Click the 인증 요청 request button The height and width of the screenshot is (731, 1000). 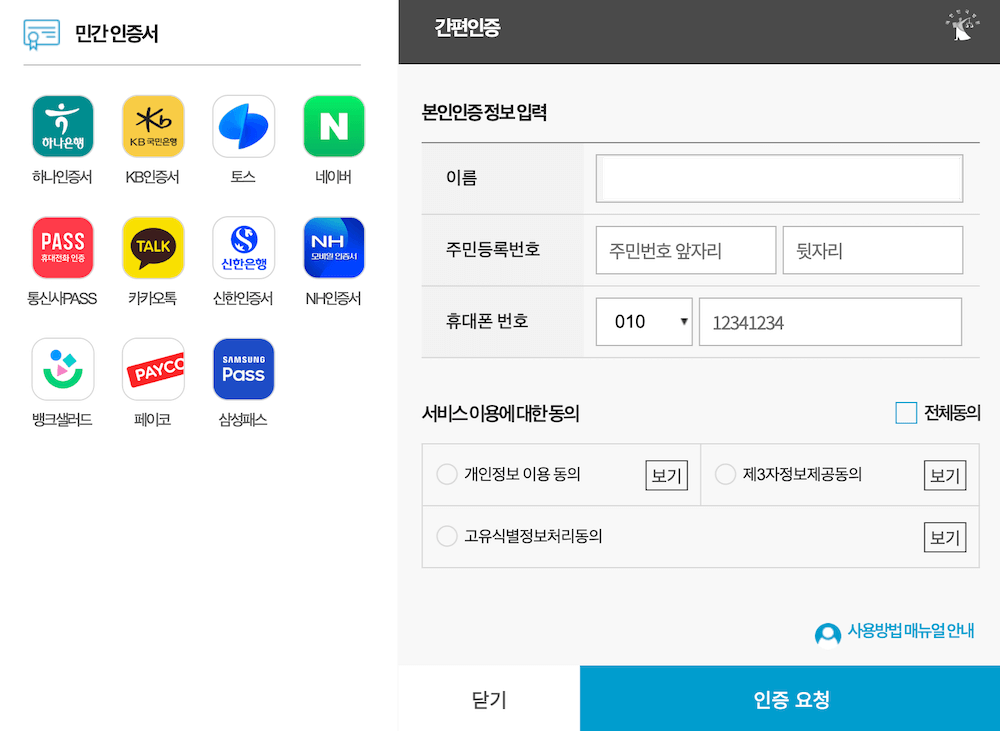(x=789, y=698)
